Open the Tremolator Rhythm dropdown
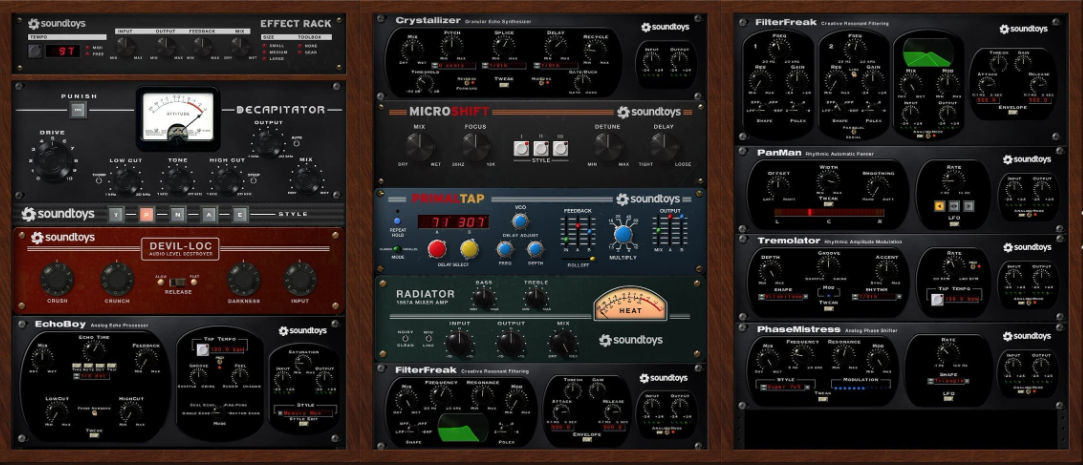This screenshot has width=1083, height=465. tap(877, 296)
